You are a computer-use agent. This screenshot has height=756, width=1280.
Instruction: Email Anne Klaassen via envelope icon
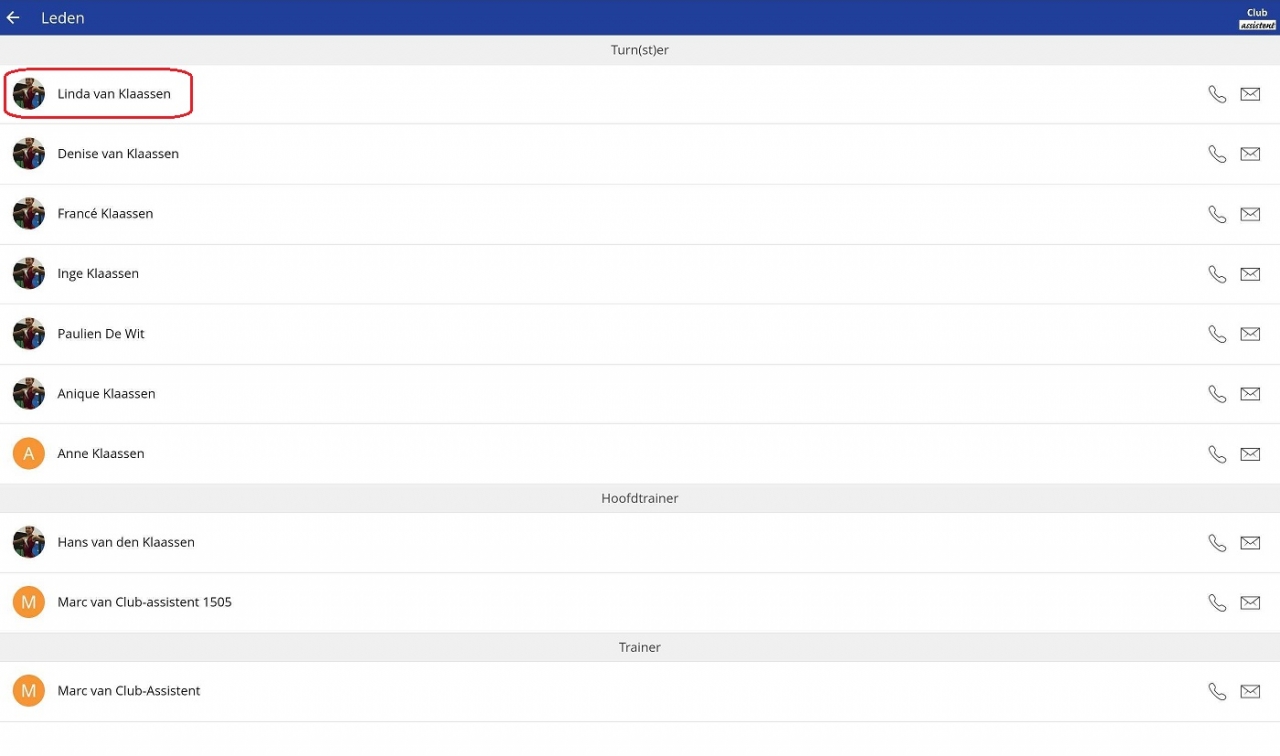(x=1250, y=454)
